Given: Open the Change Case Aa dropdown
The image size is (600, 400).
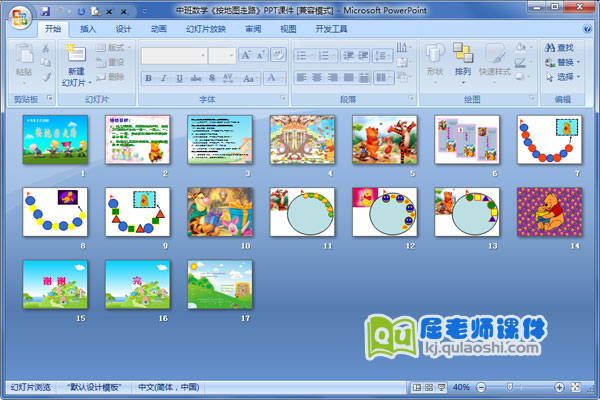Looking at the screenshot, I should (x=251, y=78).
